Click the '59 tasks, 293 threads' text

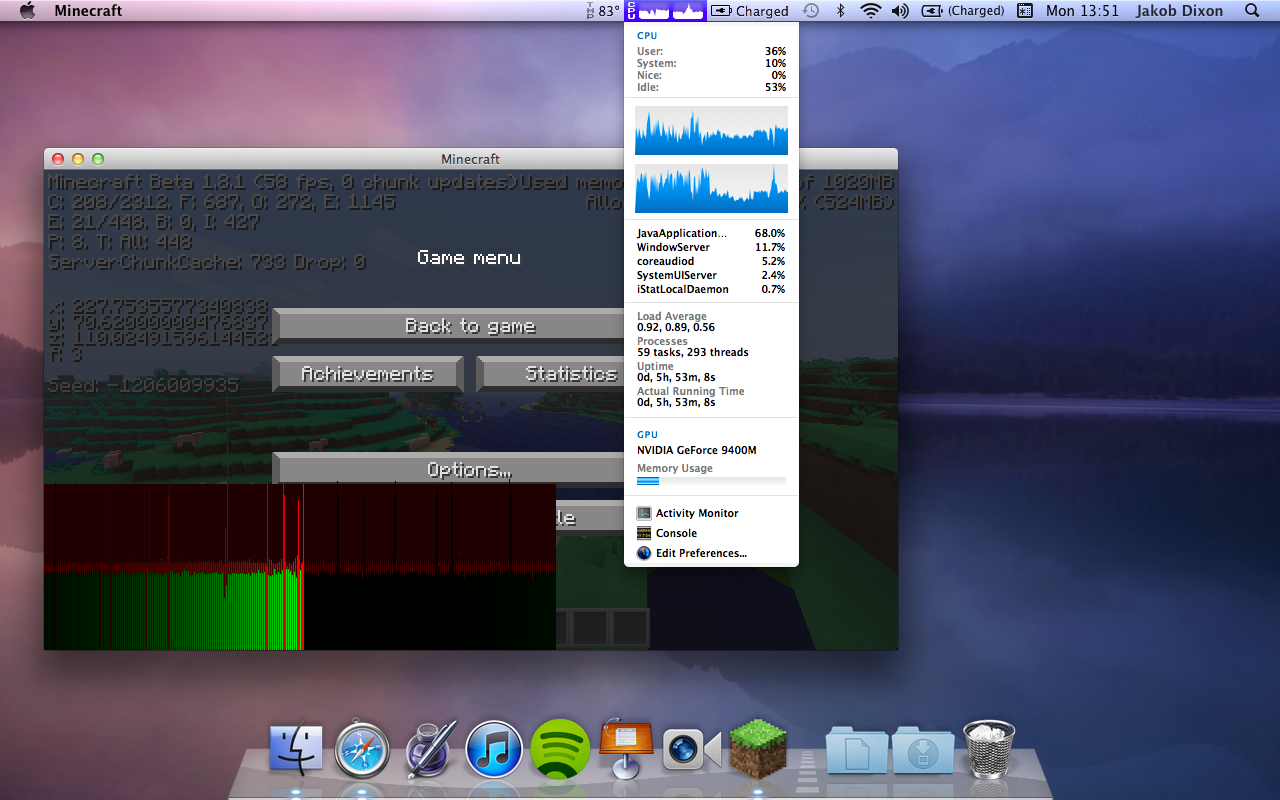[x=693, y=352]
